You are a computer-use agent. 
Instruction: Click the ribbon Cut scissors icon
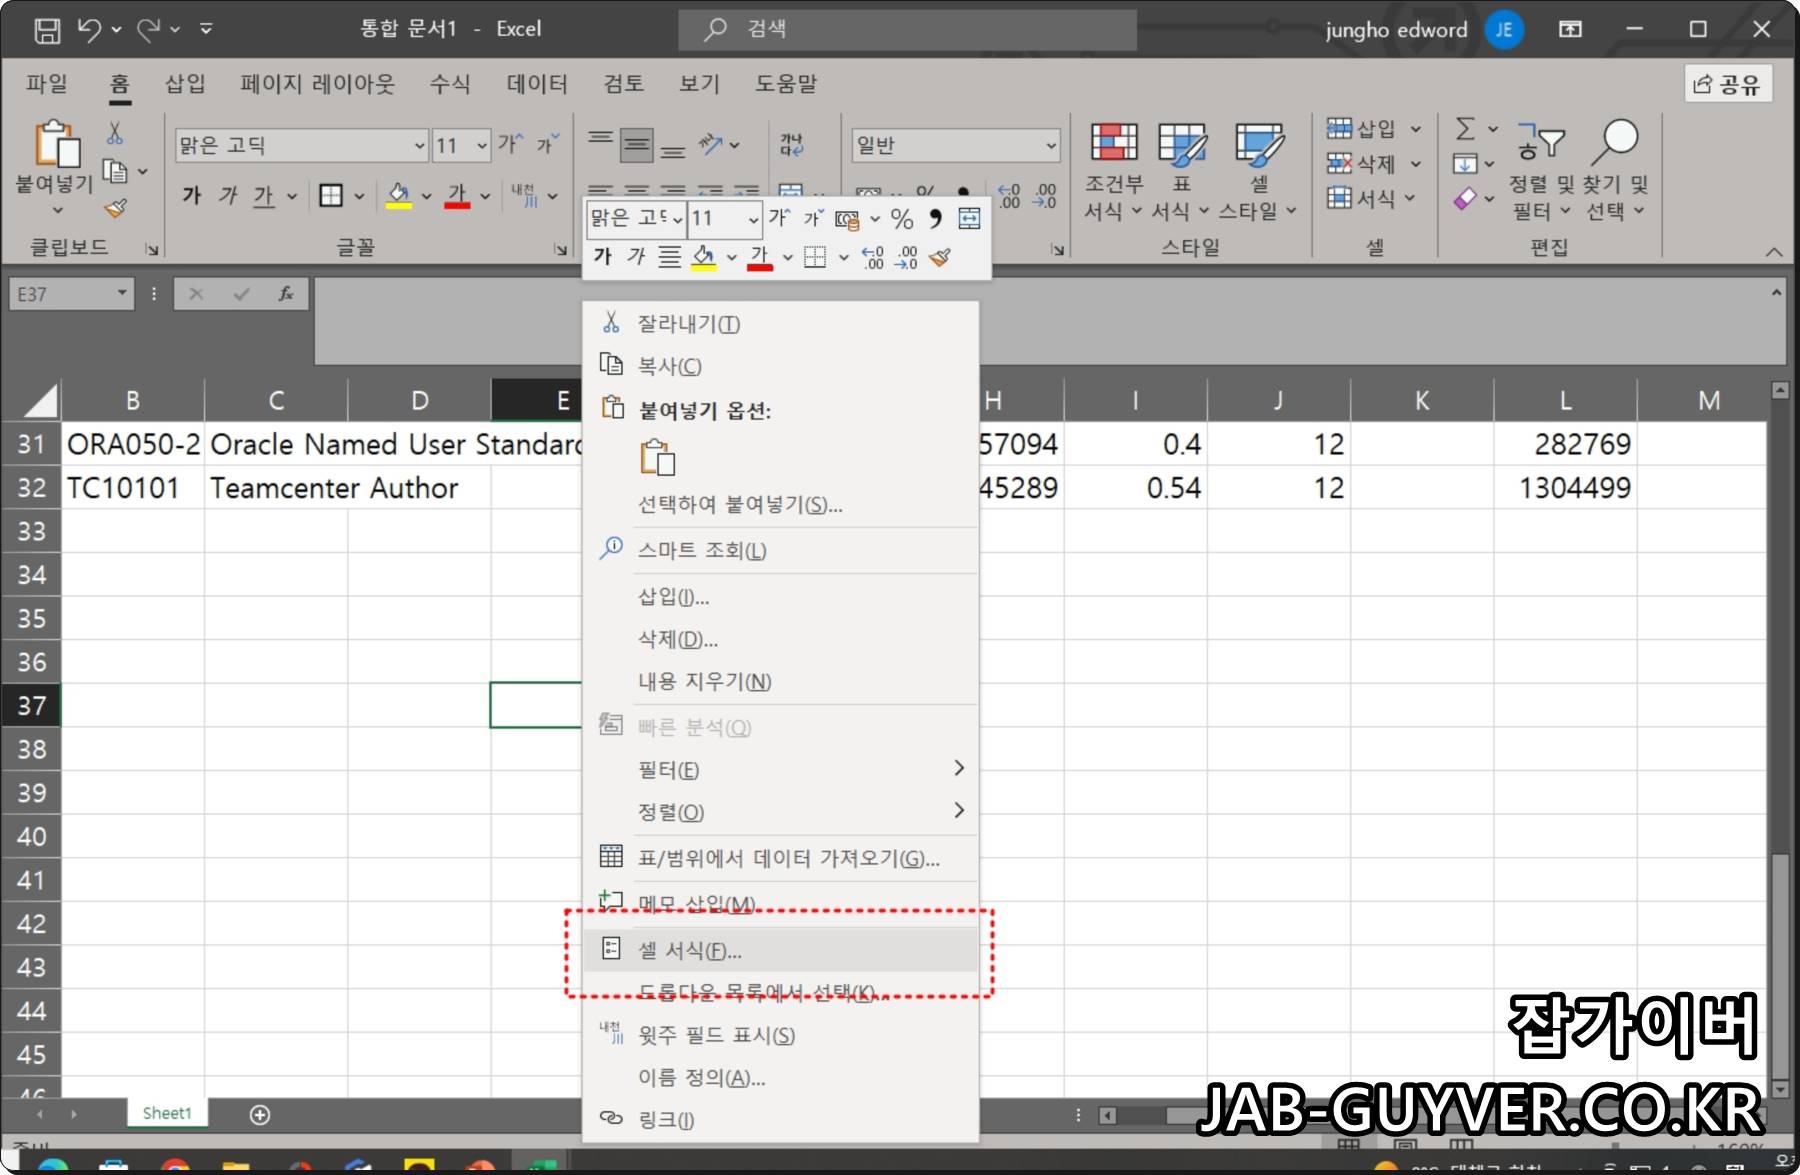115,133
